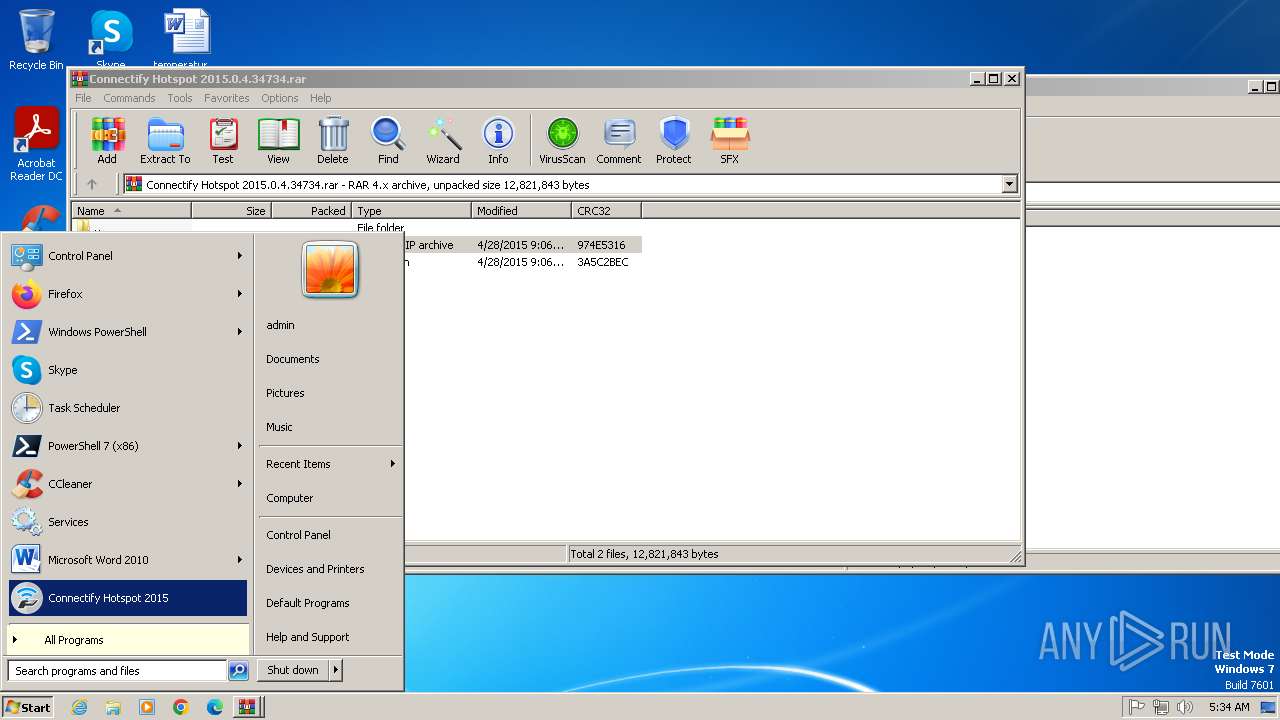The image size is (1280, 720).
Task: Launch Skype from Start menu
Action: 128,370
